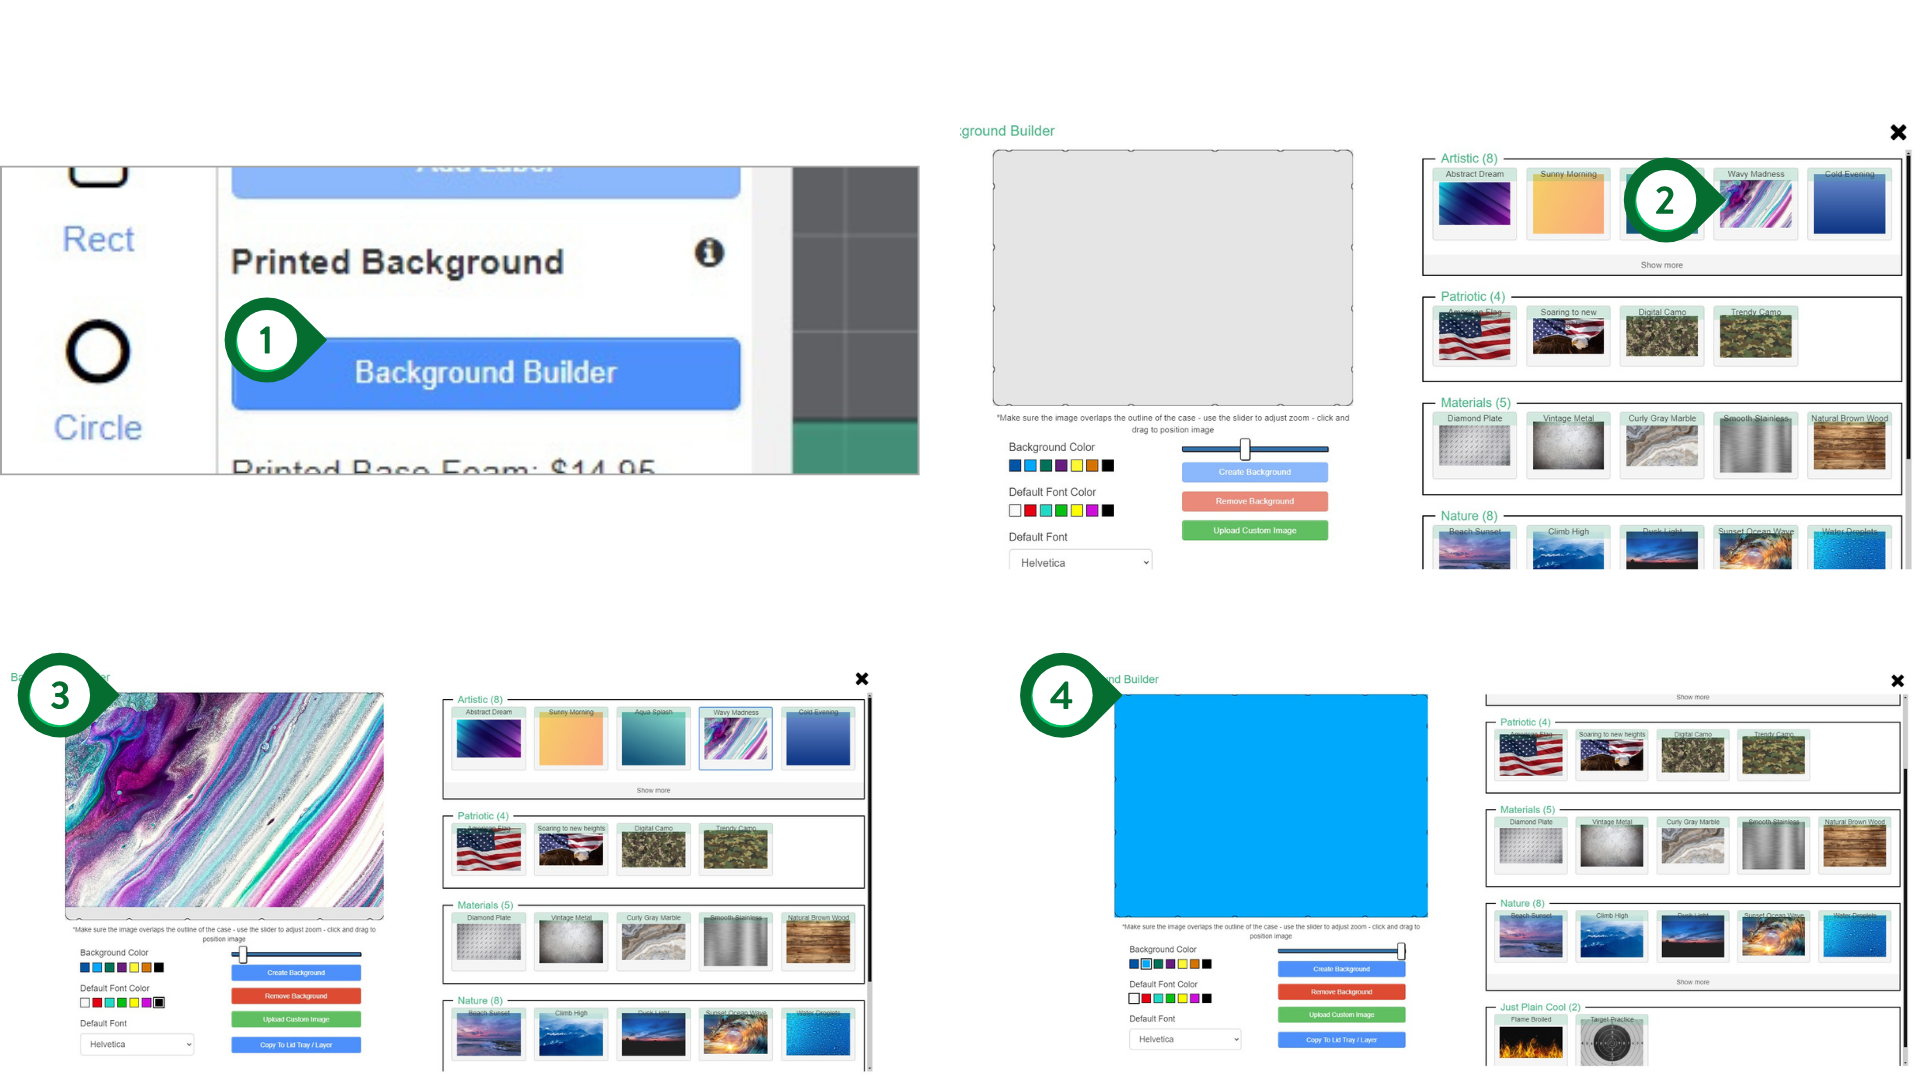1920x1077 pixels.
Task: Click Show more under Nature in step 4
Action: point(1692,983)
